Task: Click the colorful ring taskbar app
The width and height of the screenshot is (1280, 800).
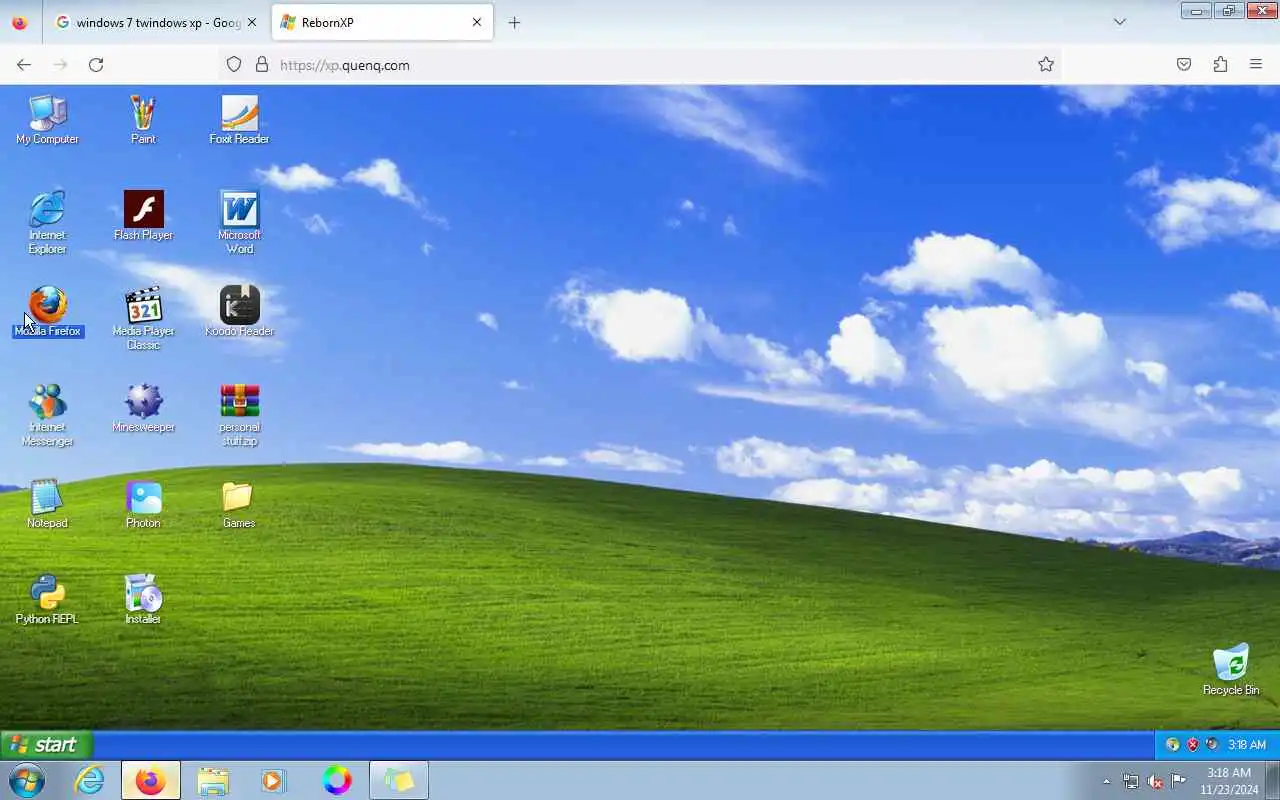Action: tap(337, 780)
